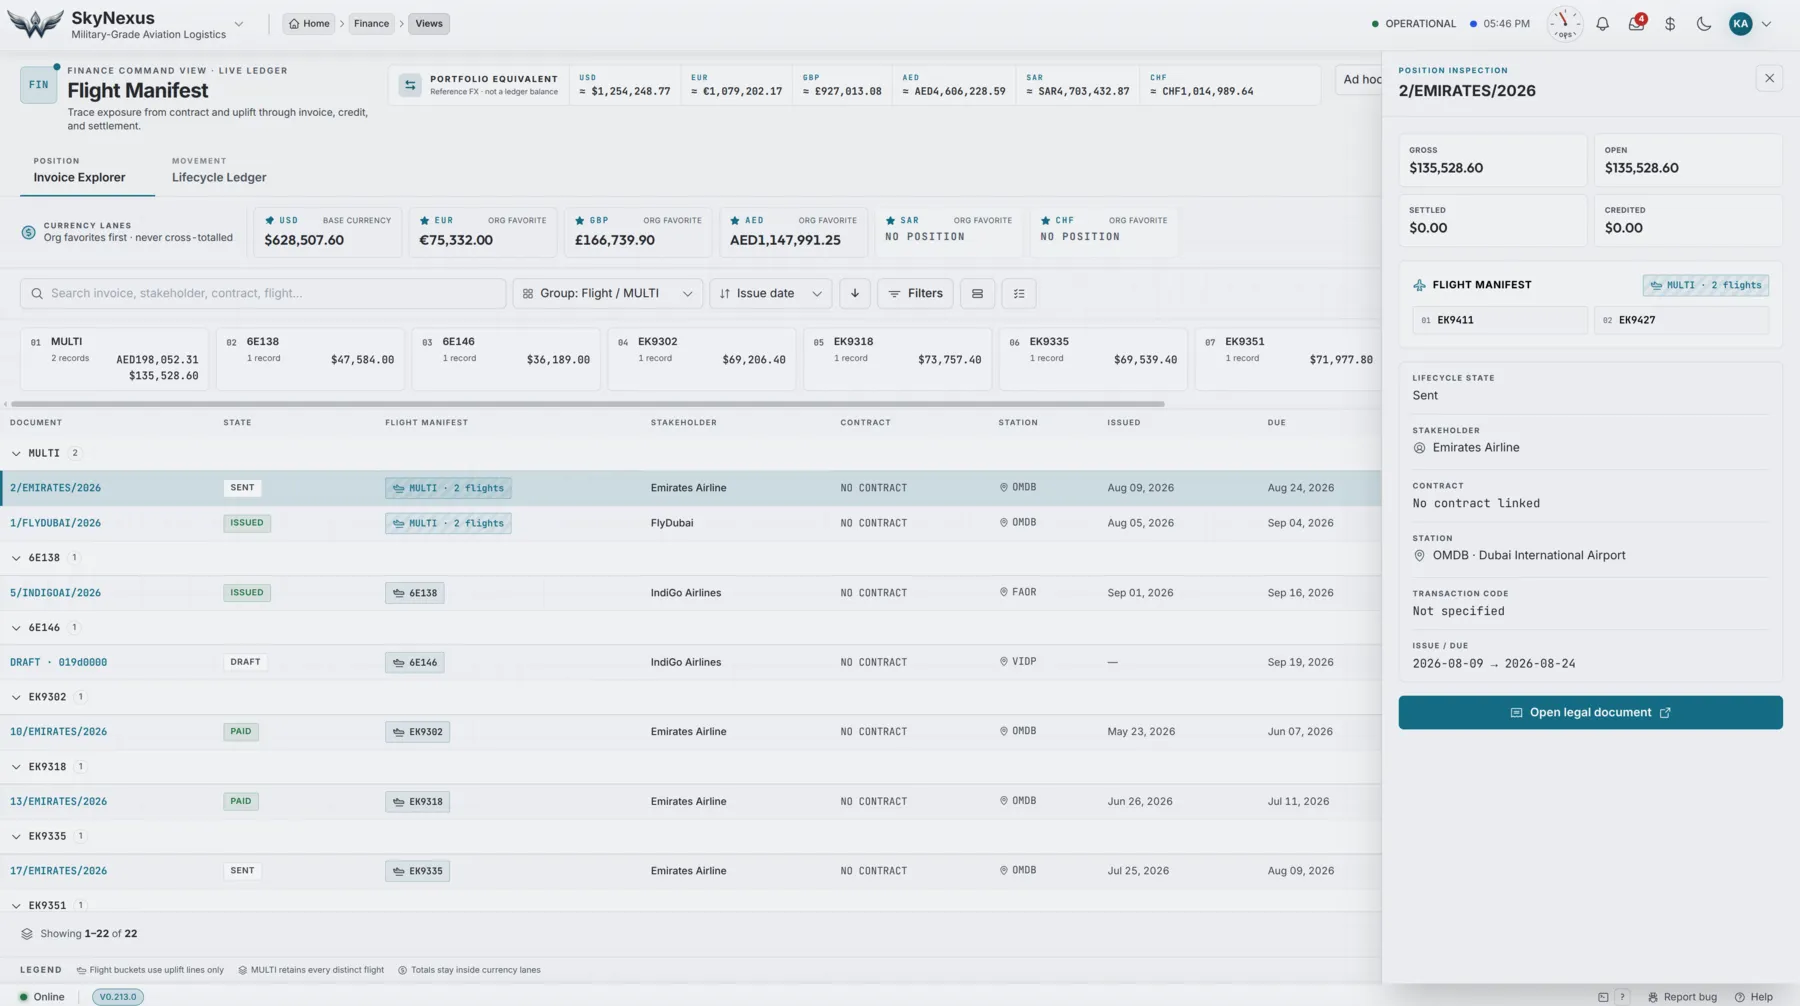Image resolution: width=1800 pixels, height=1006 pixels.
Task: Click the Report bug link
Action: pos(1682,997)
